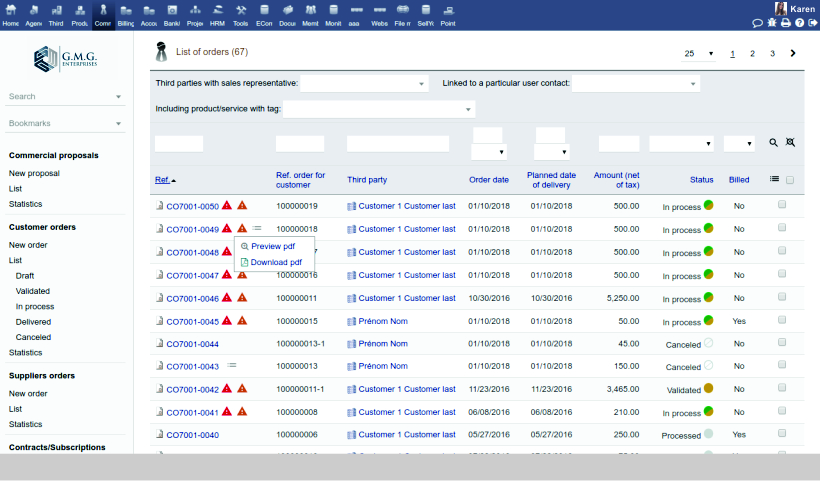Click the document icon next to CO7001-0049
This screenshot has height=481, width=820.
tap(159, 229)
